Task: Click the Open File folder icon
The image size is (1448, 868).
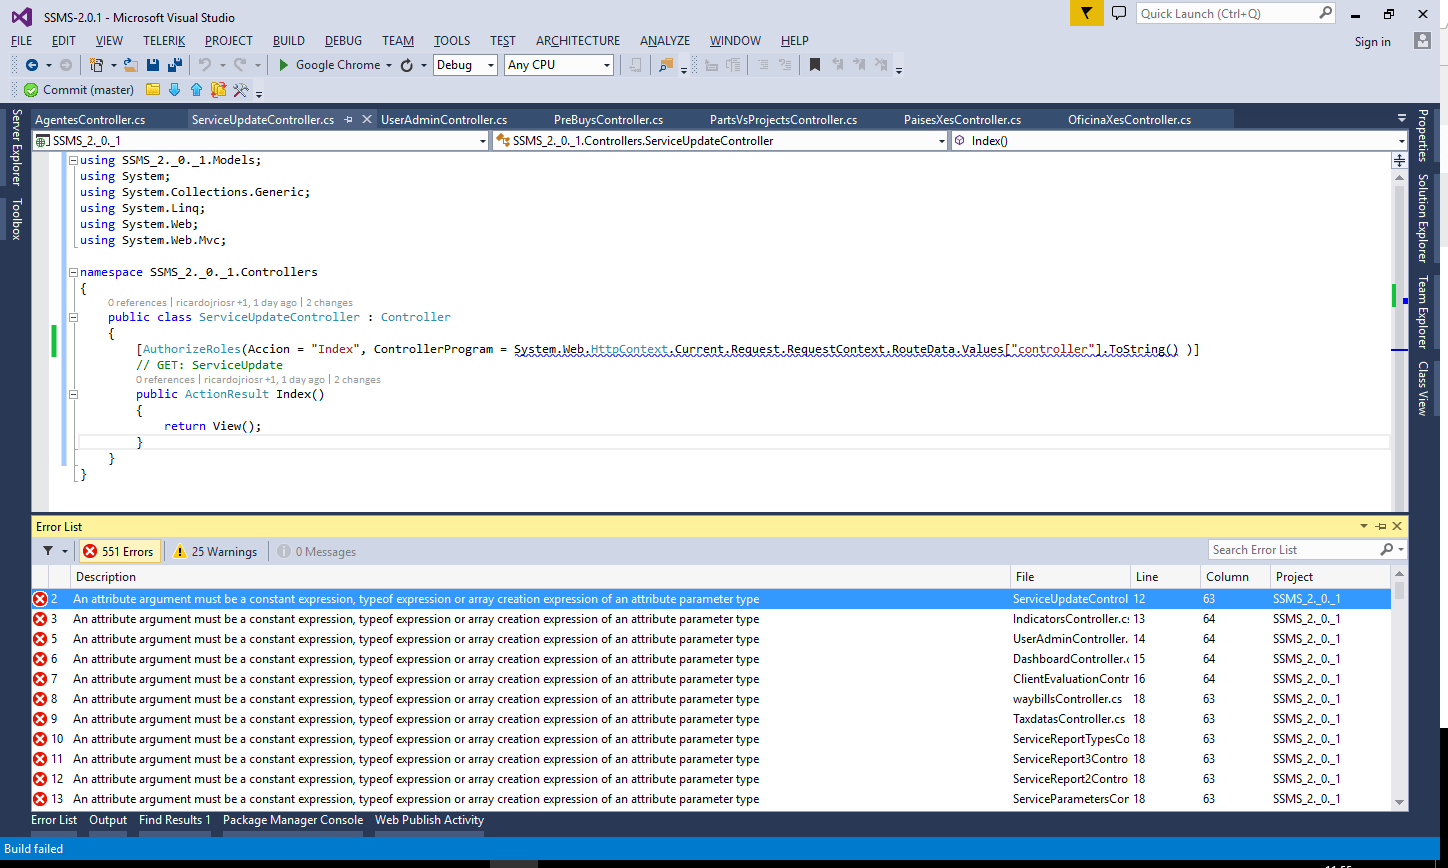Action: pos(130,65)
